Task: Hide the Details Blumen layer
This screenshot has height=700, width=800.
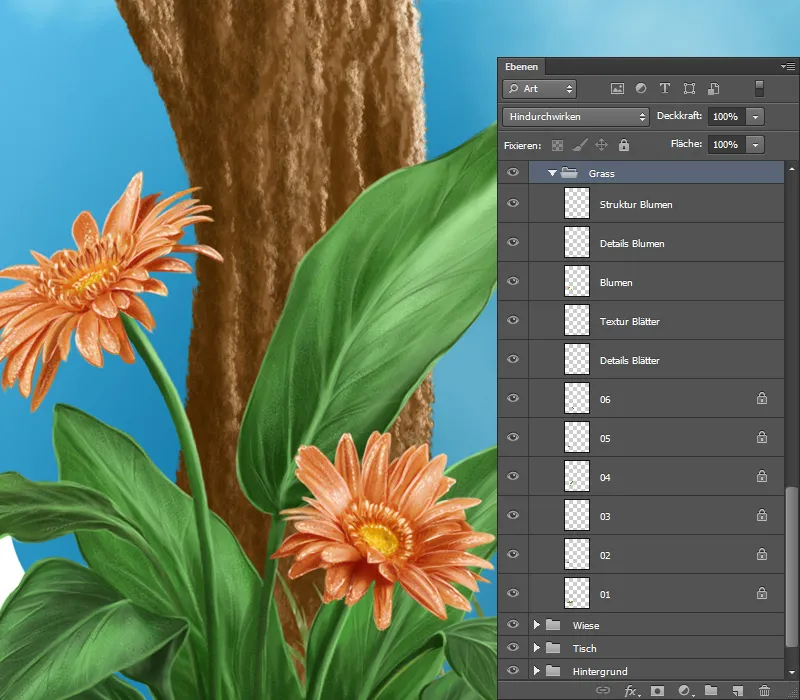Action: [x=513, y=242]
